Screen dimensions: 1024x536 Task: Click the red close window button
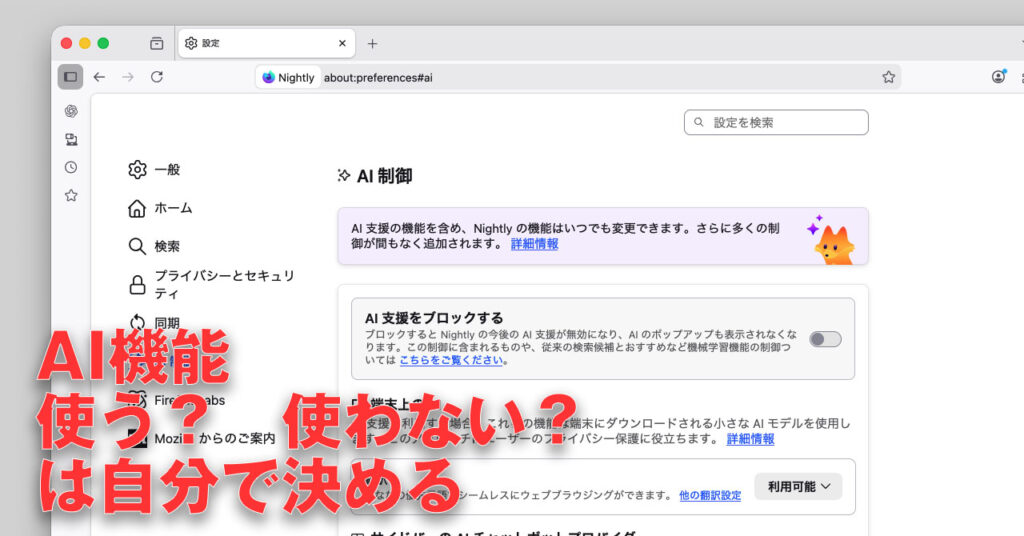click(67, 43)
